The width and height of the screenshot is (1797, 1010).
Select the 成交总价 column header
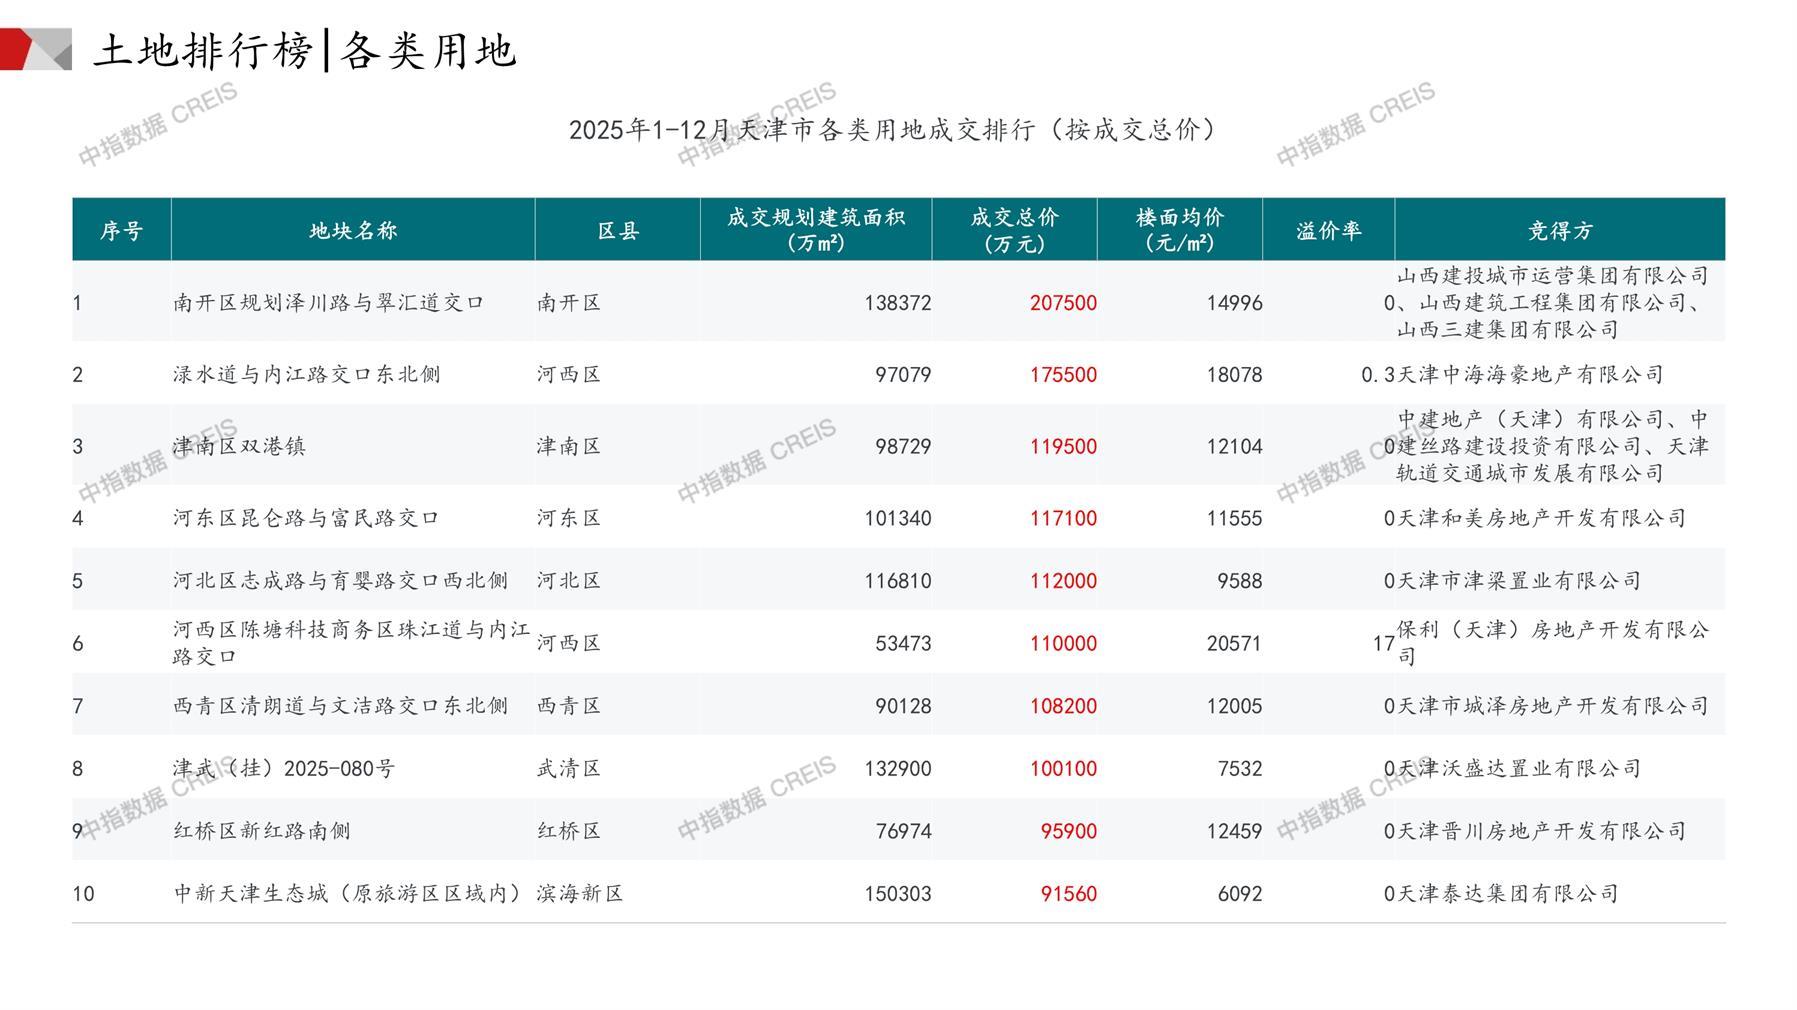click(1014, 230)
